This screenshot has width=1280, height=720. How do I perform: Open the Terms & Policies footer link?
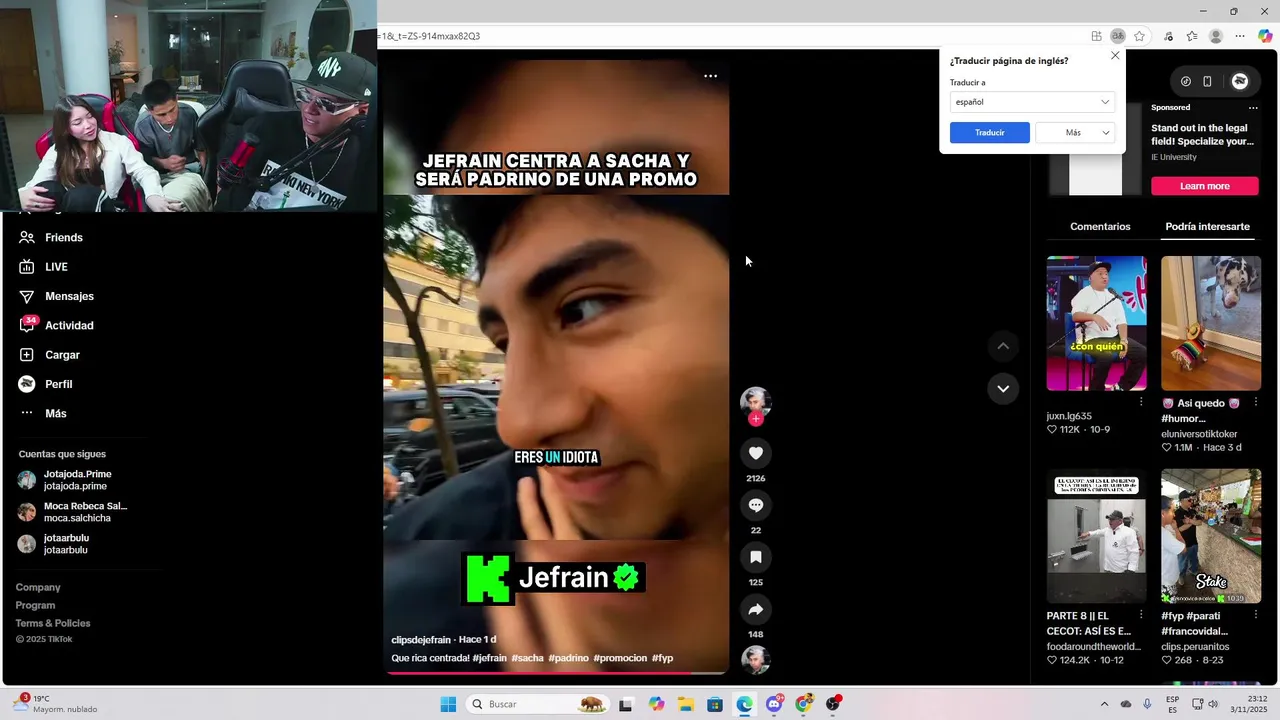point(53,623)
